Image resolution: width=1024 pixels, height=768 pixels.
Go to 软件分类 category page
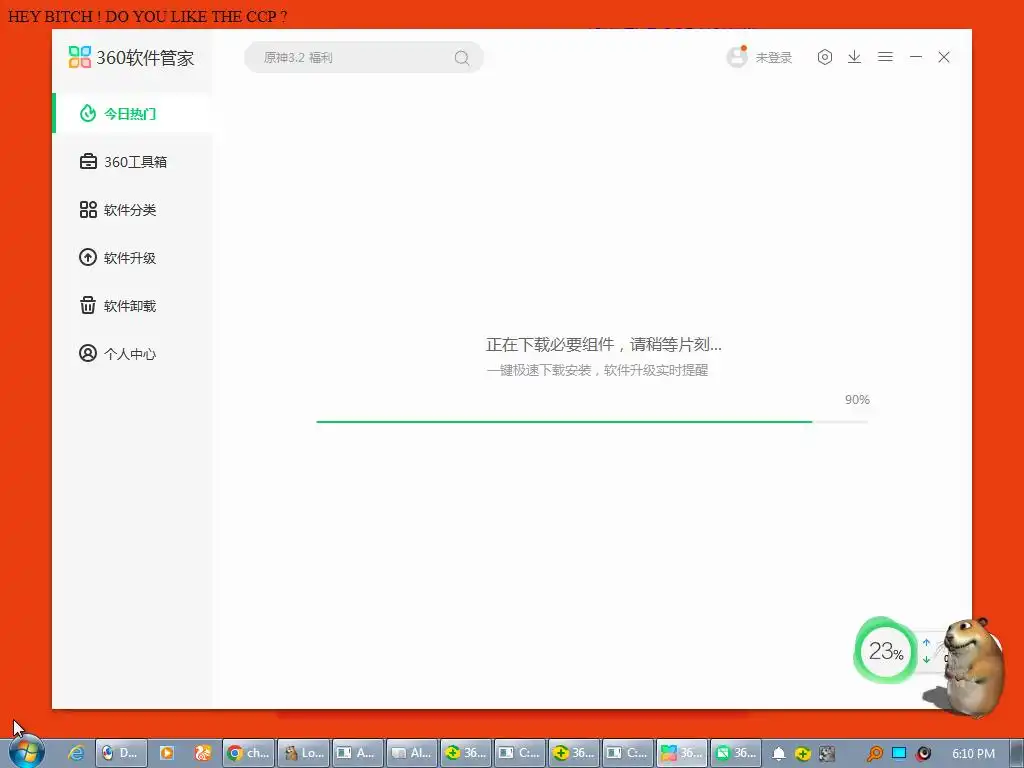[133, 210]
